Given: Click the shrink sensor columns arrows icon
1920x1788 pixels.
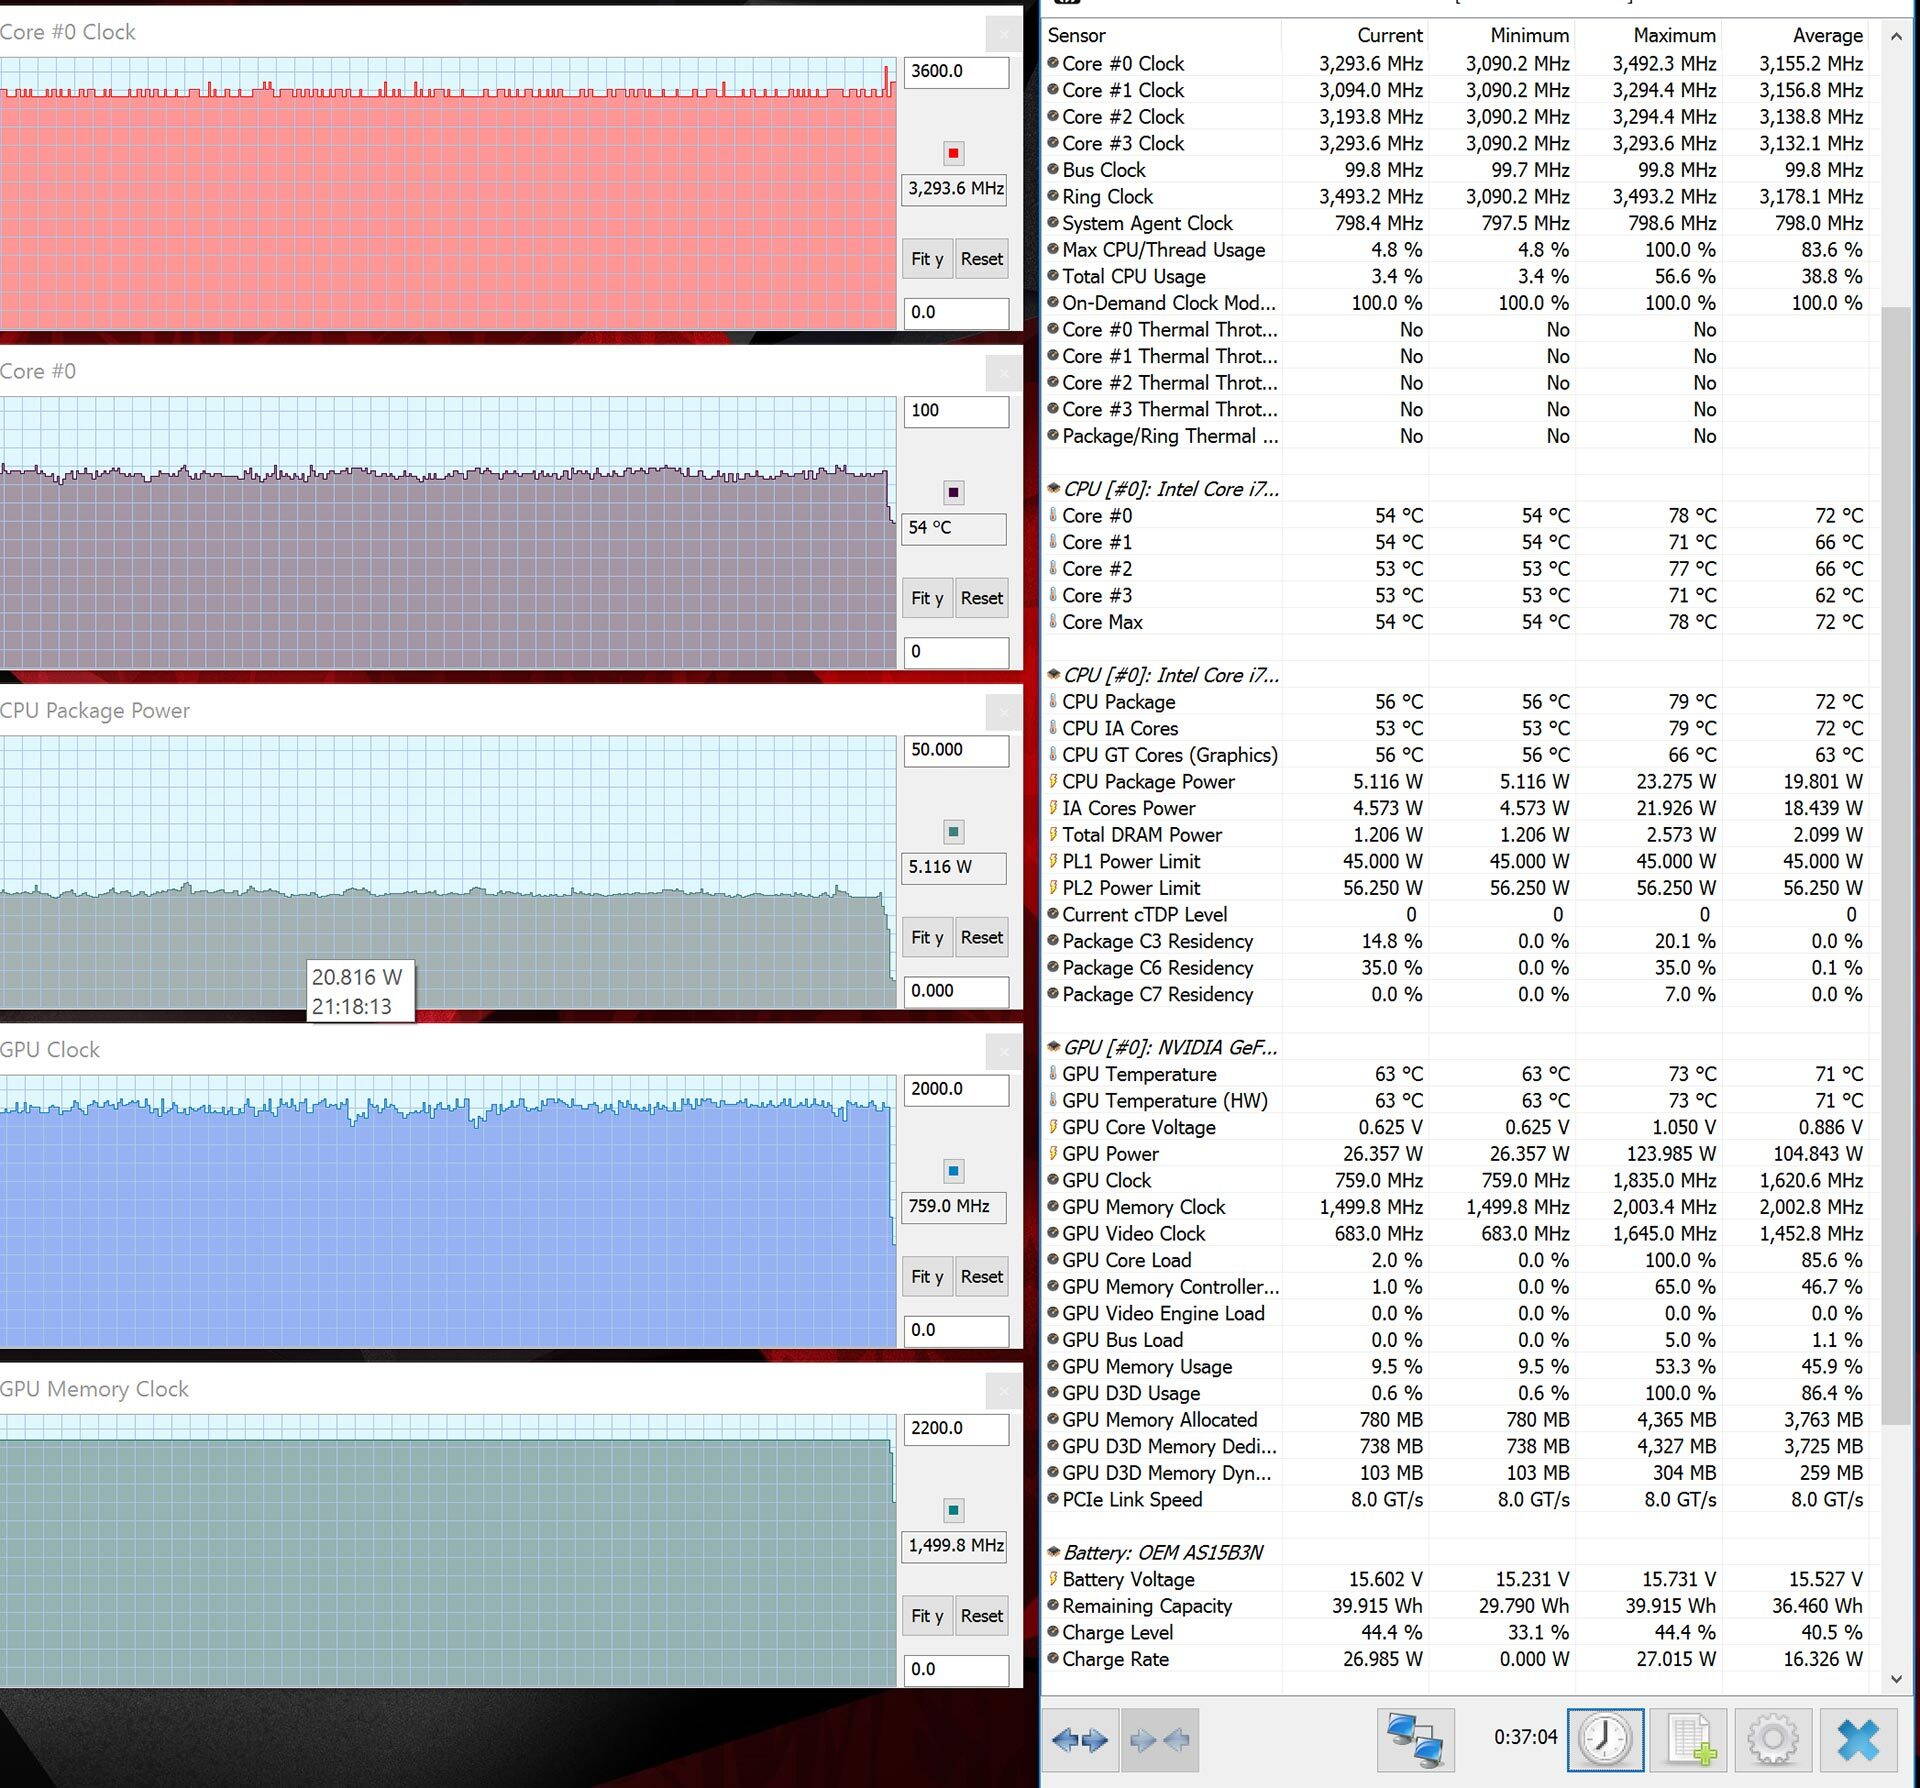Looking at the screenshot, I should pos(1160,1740).
